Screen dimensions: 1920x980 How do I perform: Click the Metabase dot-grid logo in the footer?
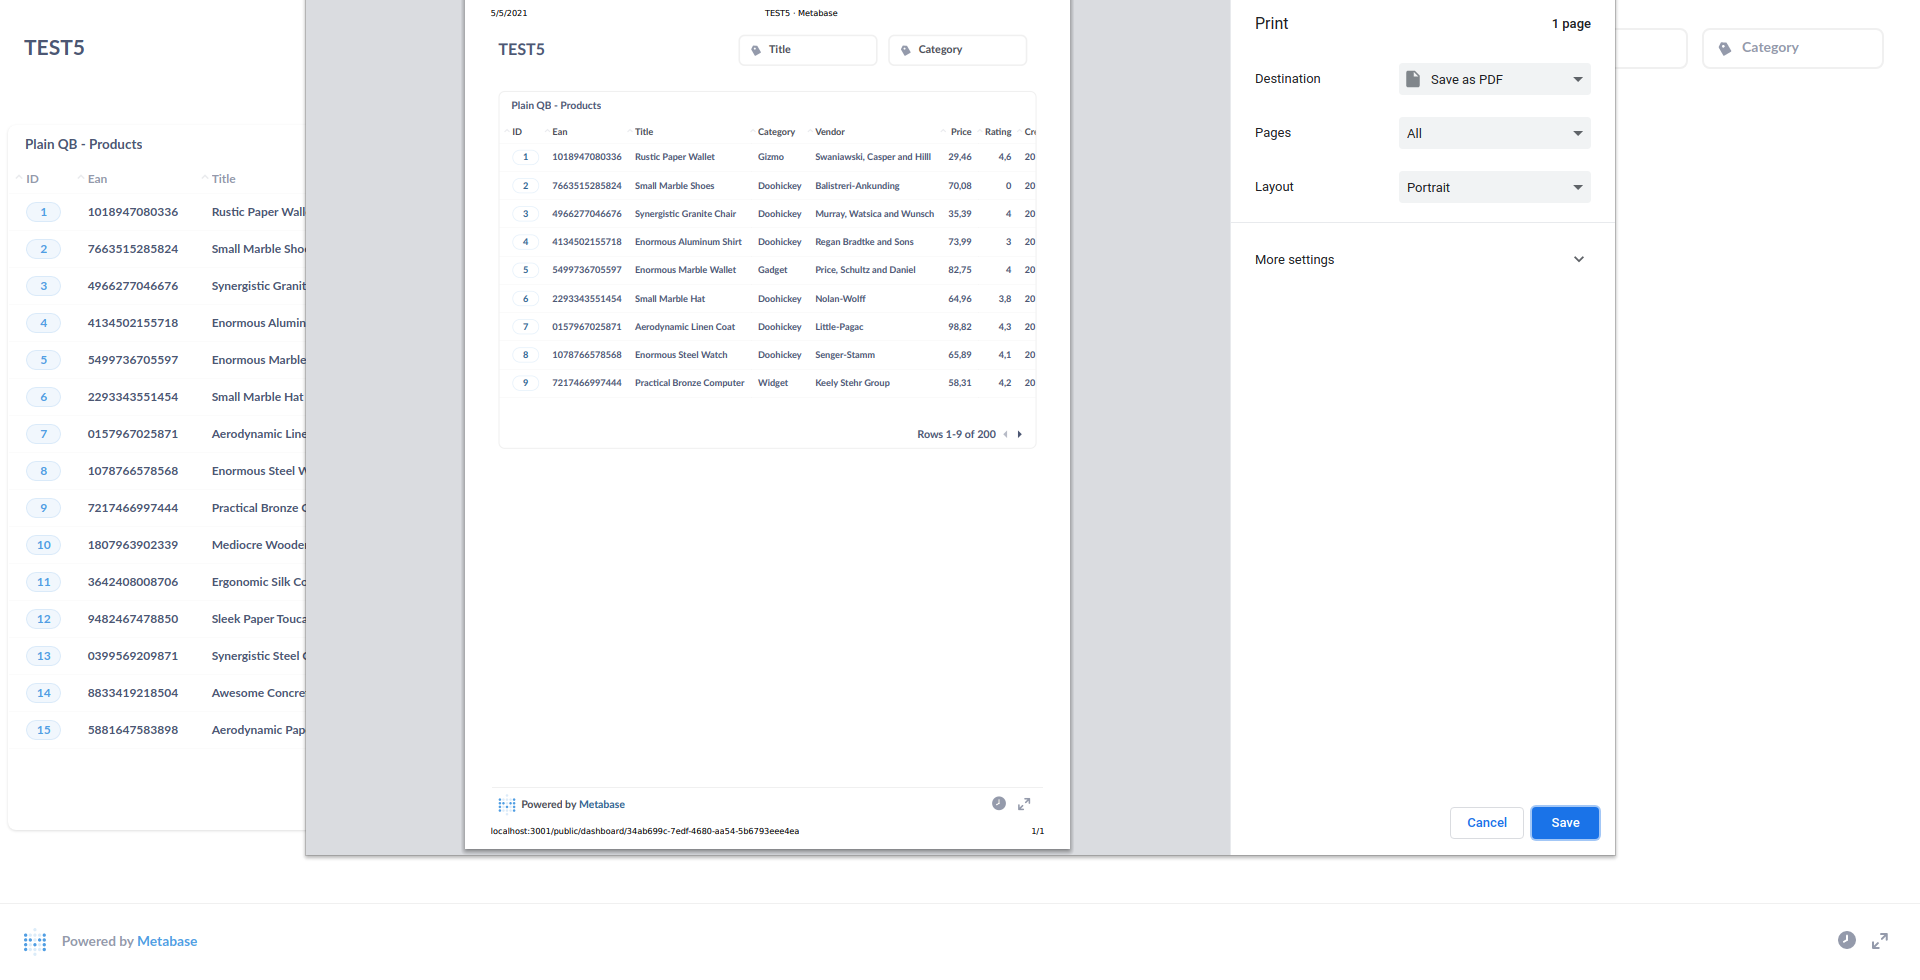(x=35, y=941)
